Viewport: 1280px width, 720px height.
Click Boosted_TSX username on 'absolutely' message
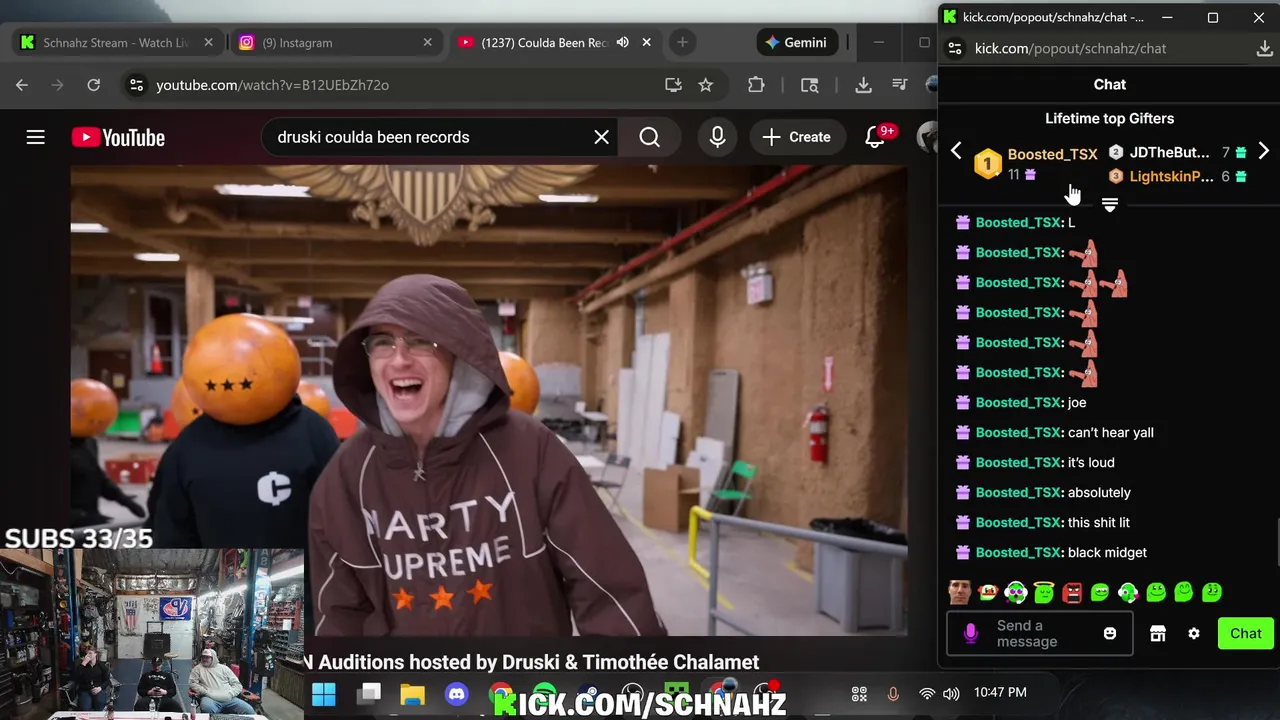1018,492
